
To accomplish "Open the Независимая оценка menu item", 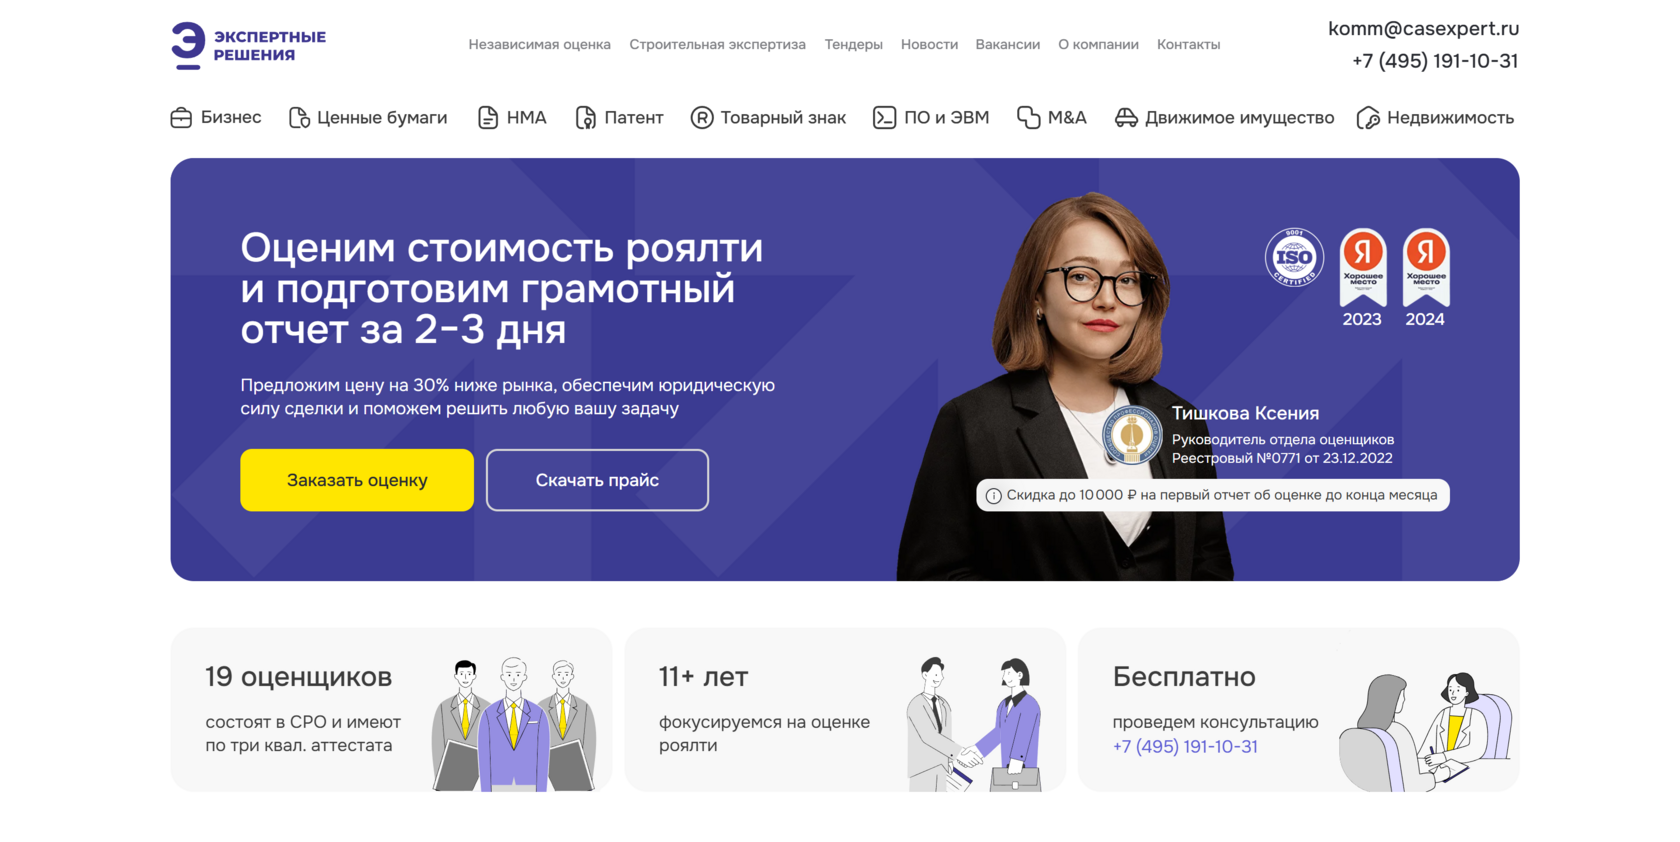I will tap(539, 44).
